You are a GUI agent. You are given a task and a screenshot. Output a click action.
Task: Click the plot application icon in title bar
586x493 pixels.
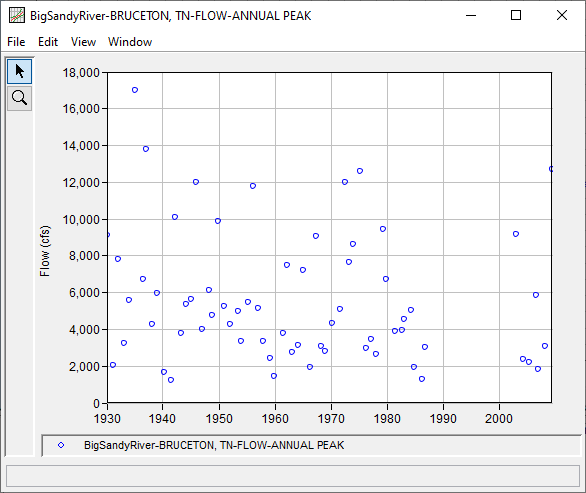click(17, 16)
